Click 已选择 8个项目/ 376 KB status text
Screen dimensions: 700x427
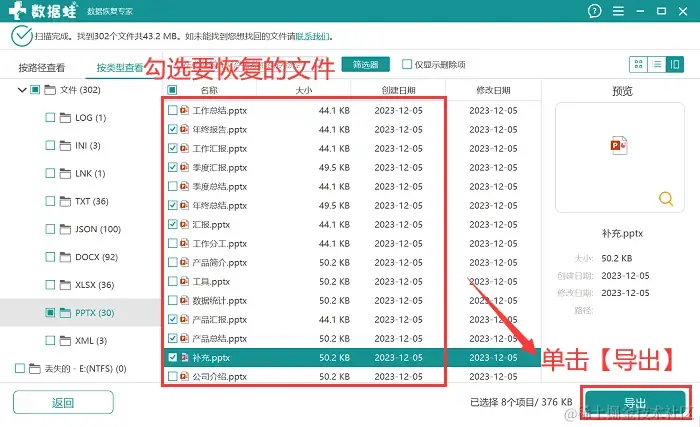pyautogui.click(x=521, y=402)
